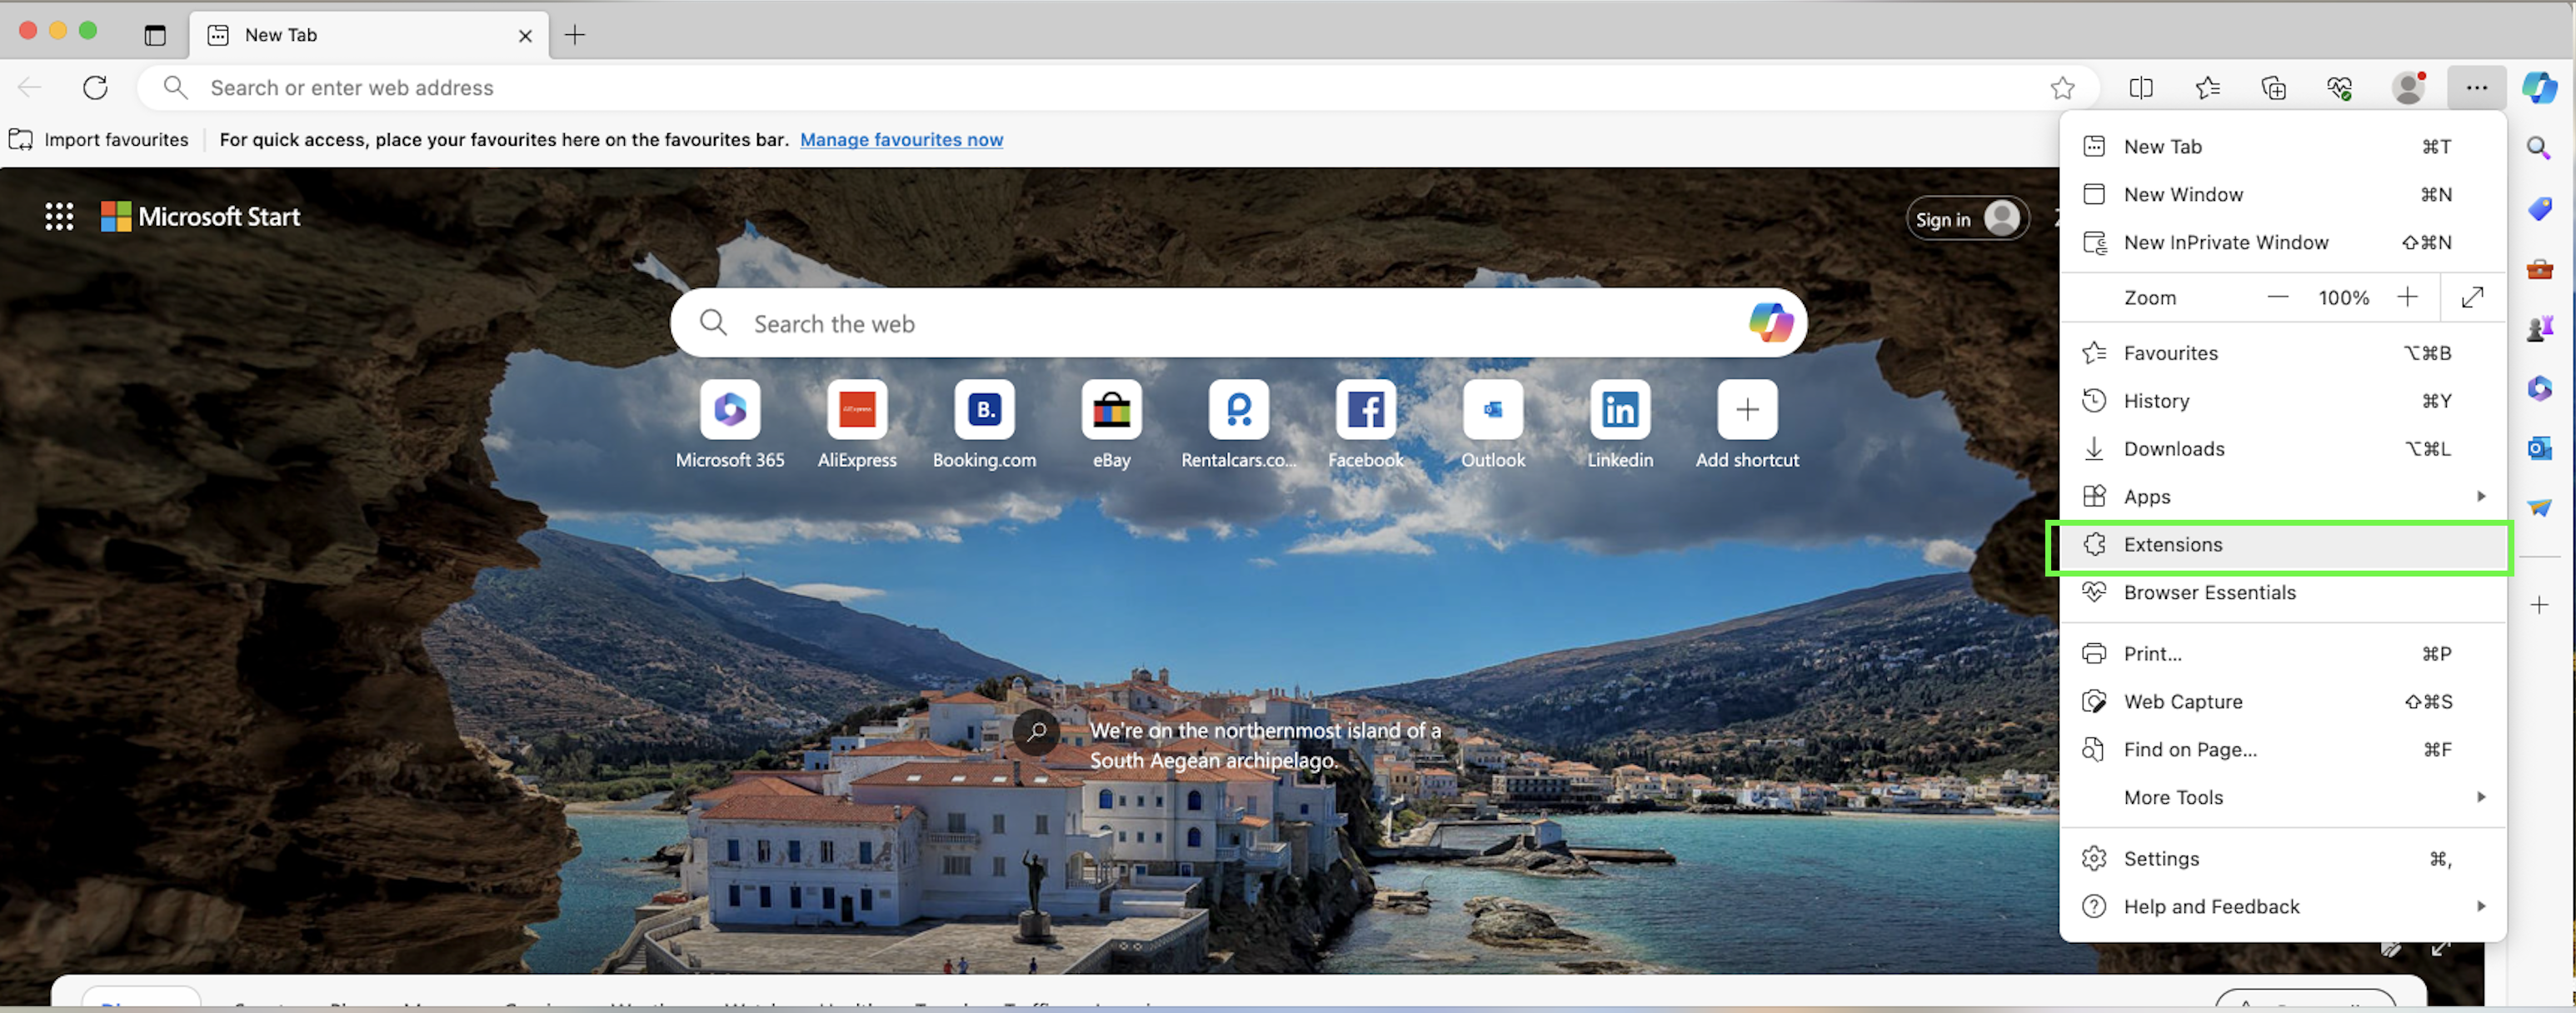Screen dimensions: 2576x1013
Task: Click the zoom out minus button
Action: (2277, 297)
